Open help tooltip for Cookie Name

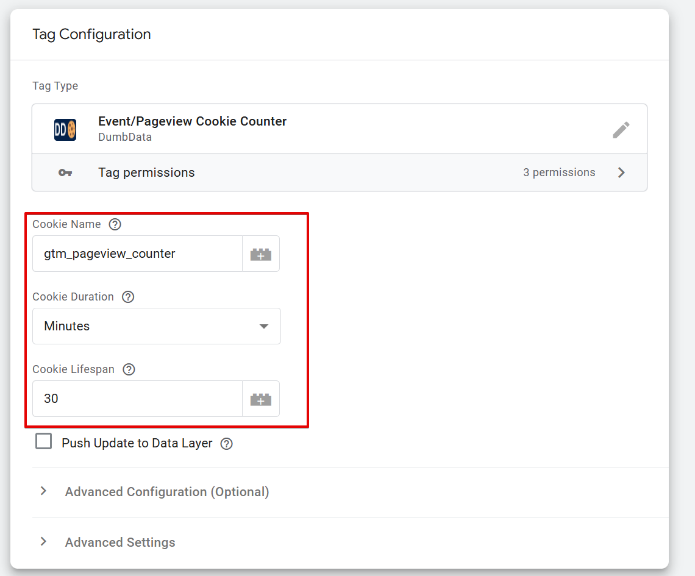click(115, 224)
